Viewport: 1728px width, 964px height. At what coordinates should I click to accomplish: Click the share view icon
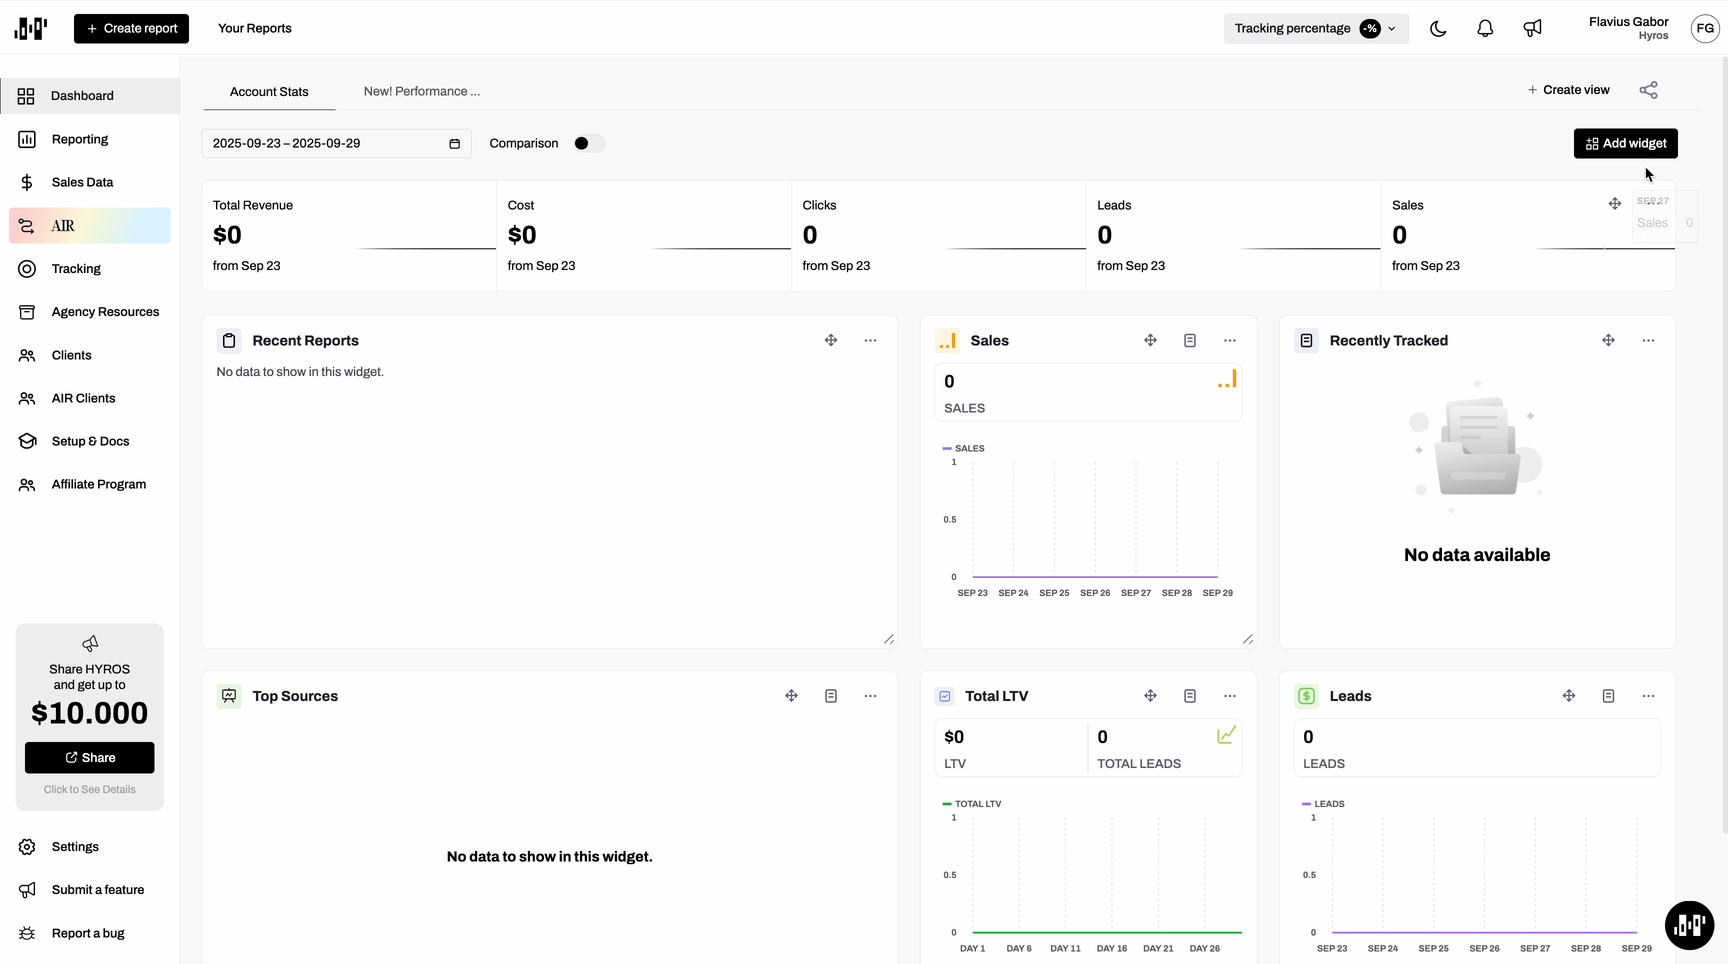click(x=1648, y=90)
